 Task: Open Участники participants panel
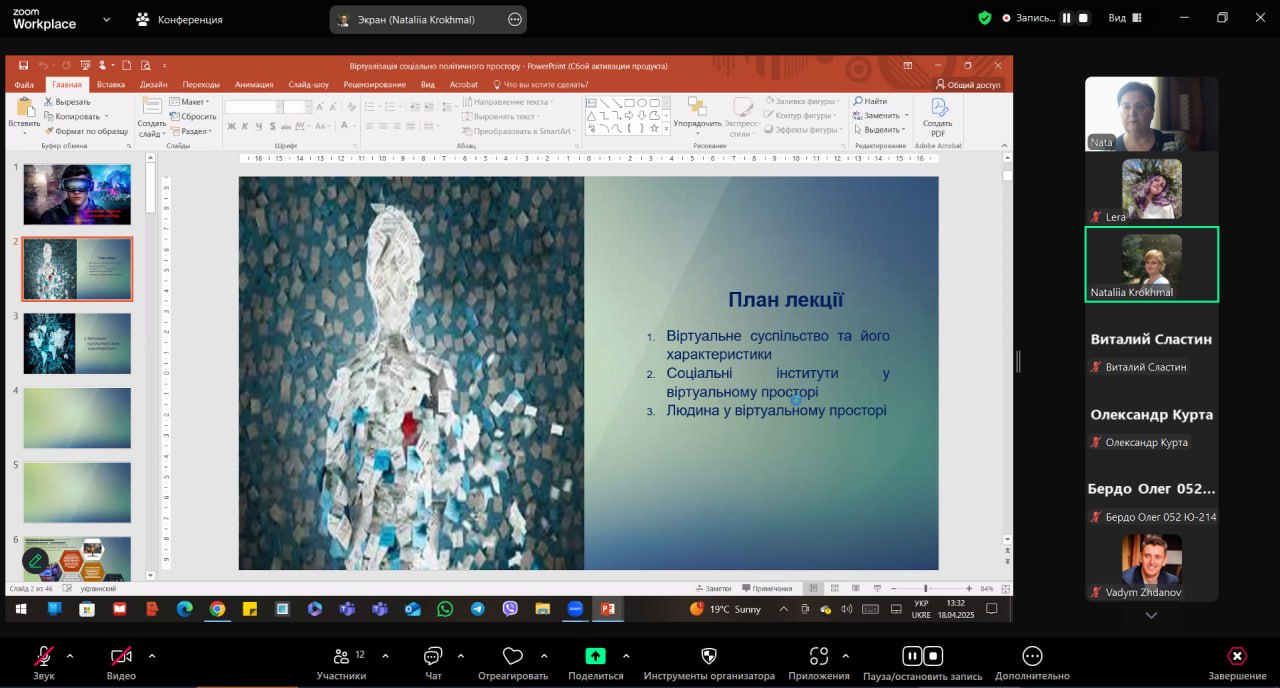click(x=342, y=657)
